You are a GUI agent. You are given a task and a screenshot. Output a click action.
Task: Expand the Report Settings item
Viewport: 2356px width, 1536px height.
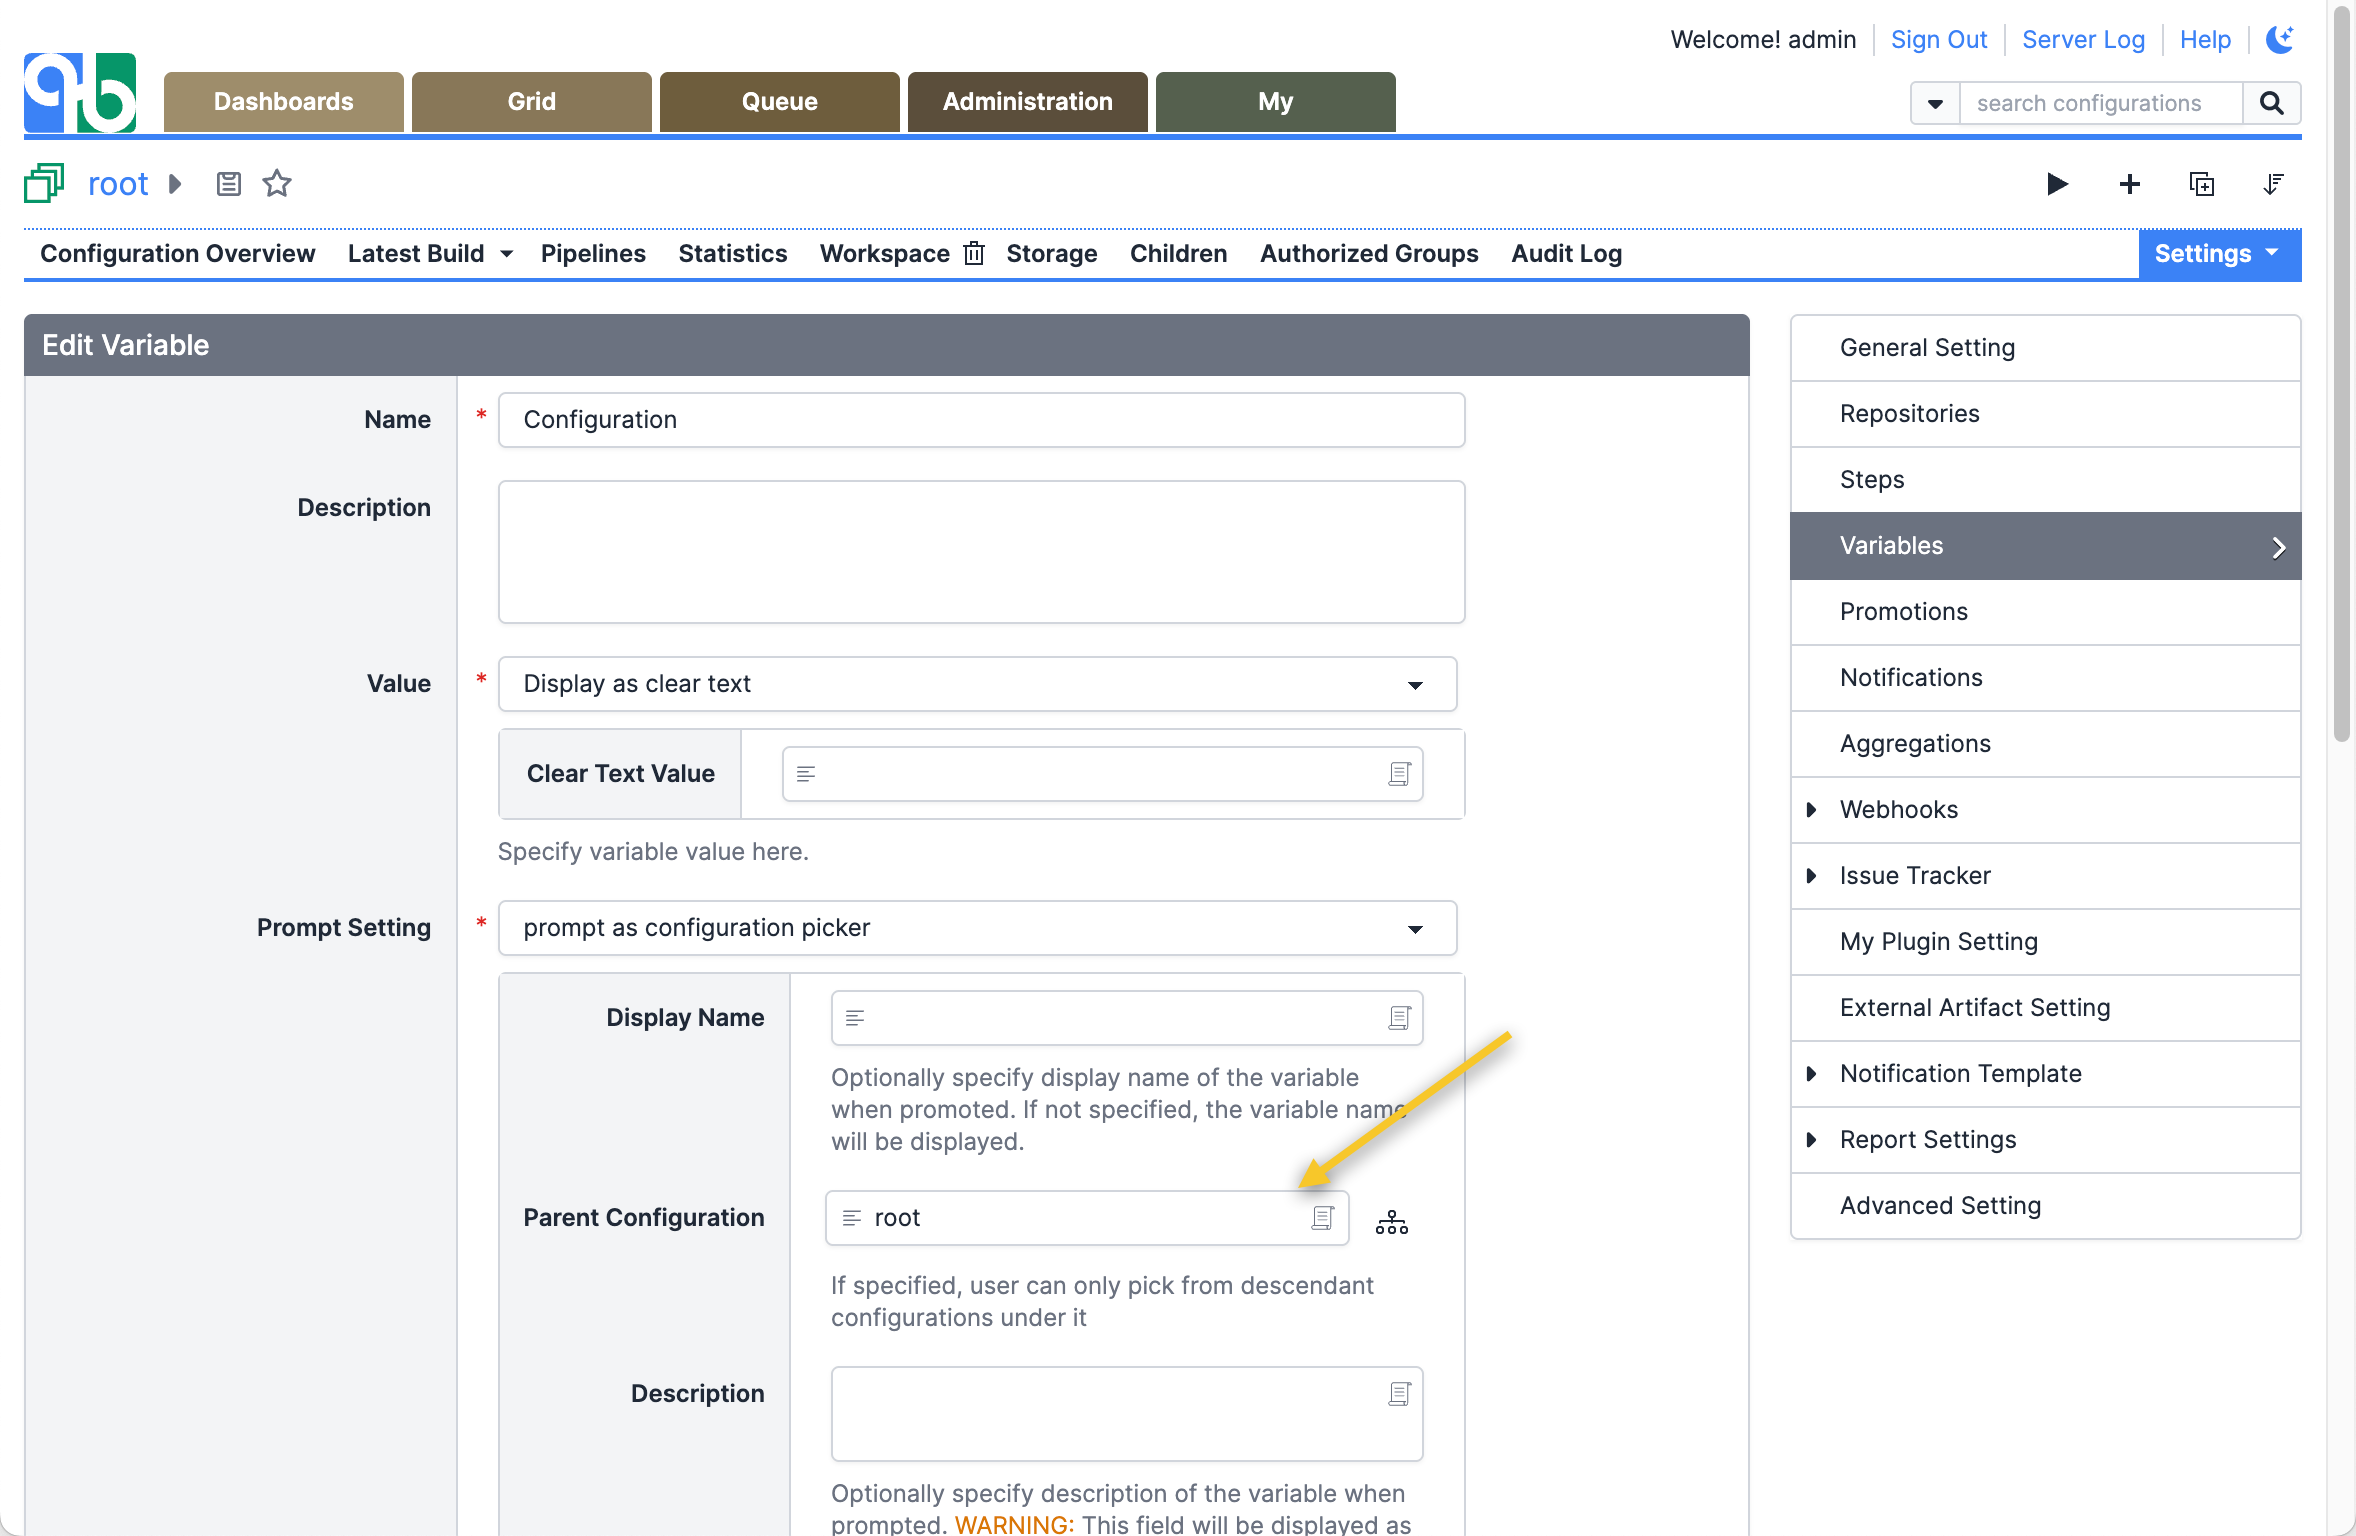pos(1811,1140)
